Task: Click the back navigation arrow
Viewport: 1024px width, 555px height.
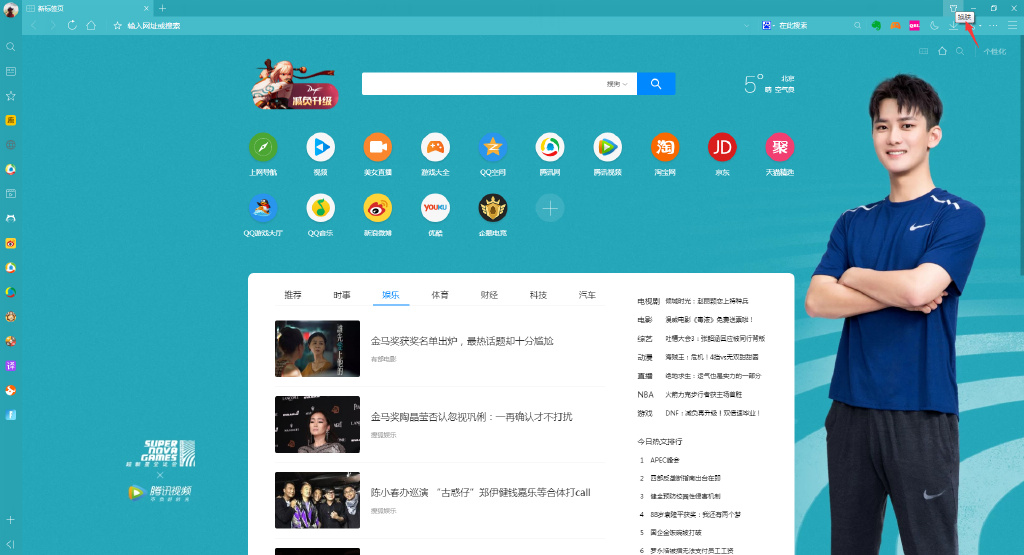Action: (33, 25)
